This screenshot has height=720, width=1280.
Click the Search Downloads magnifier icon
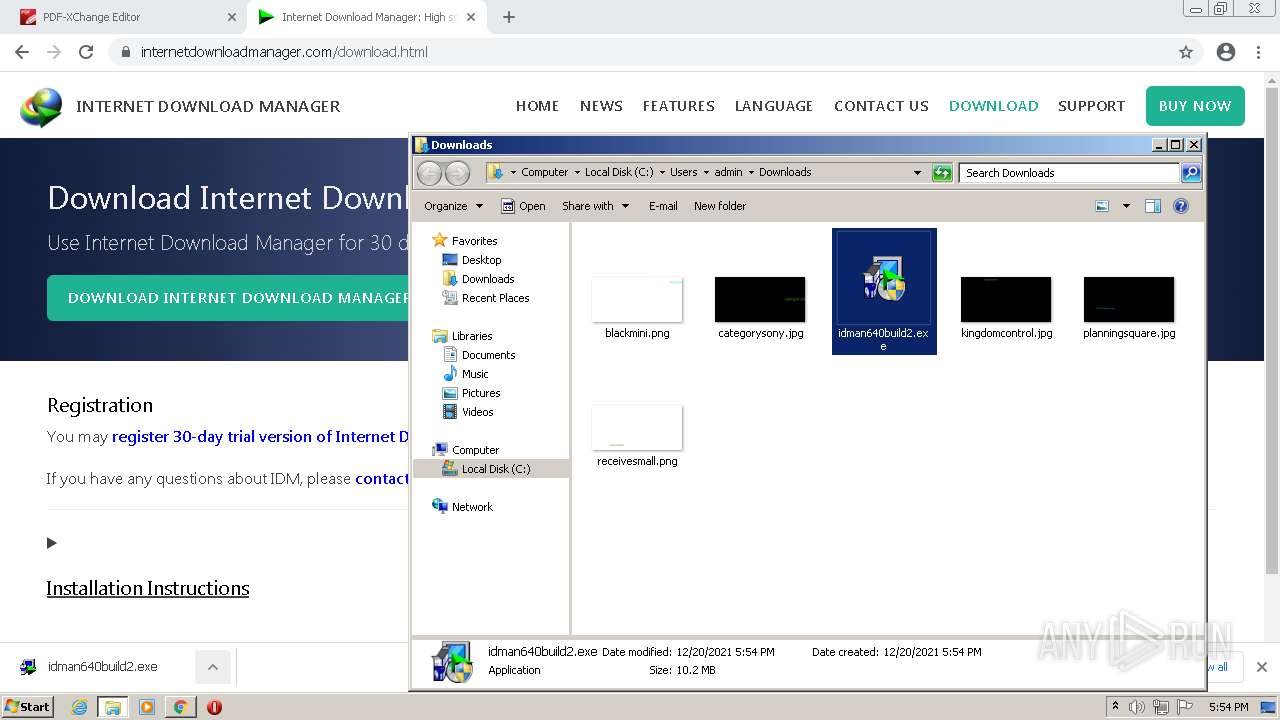(x=1191, y=173)
